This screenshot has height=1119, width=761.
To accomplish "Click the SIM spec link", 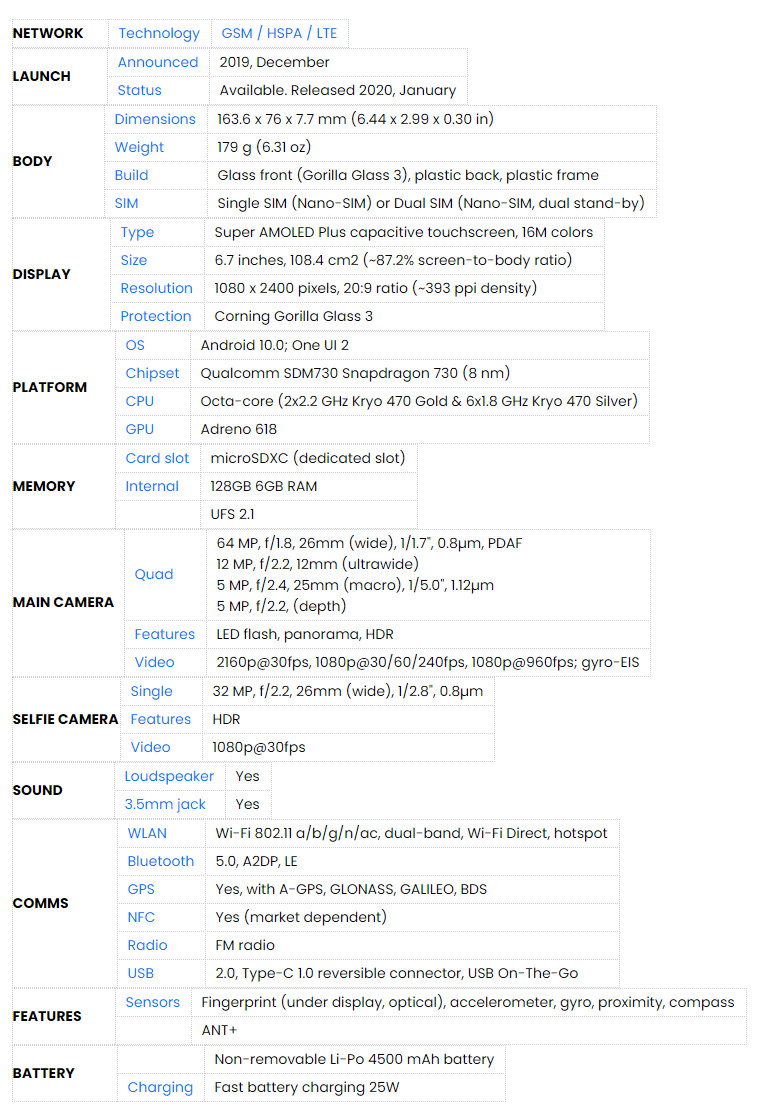I will [126, 203].
